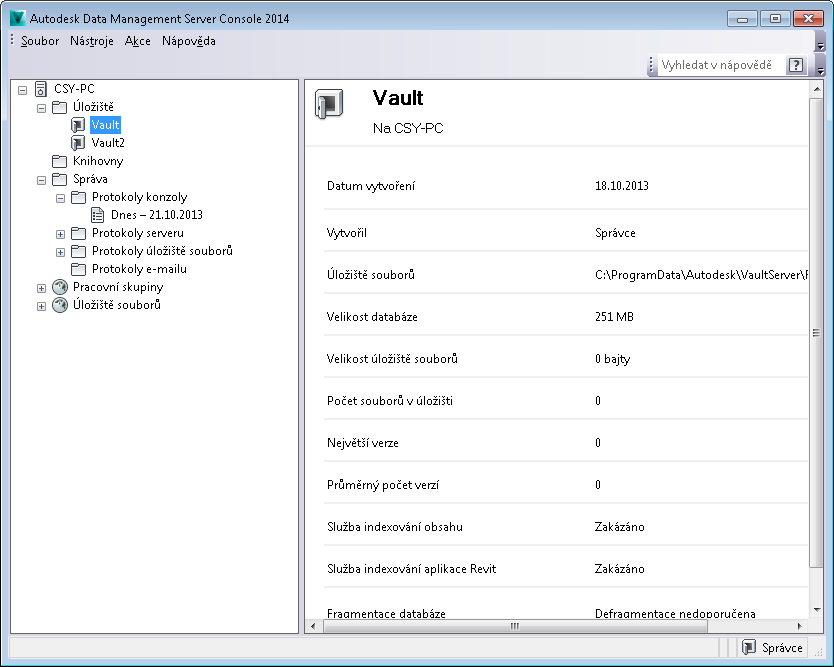Click the Pracovní skupiny globe icon

[x=60, y=287]
